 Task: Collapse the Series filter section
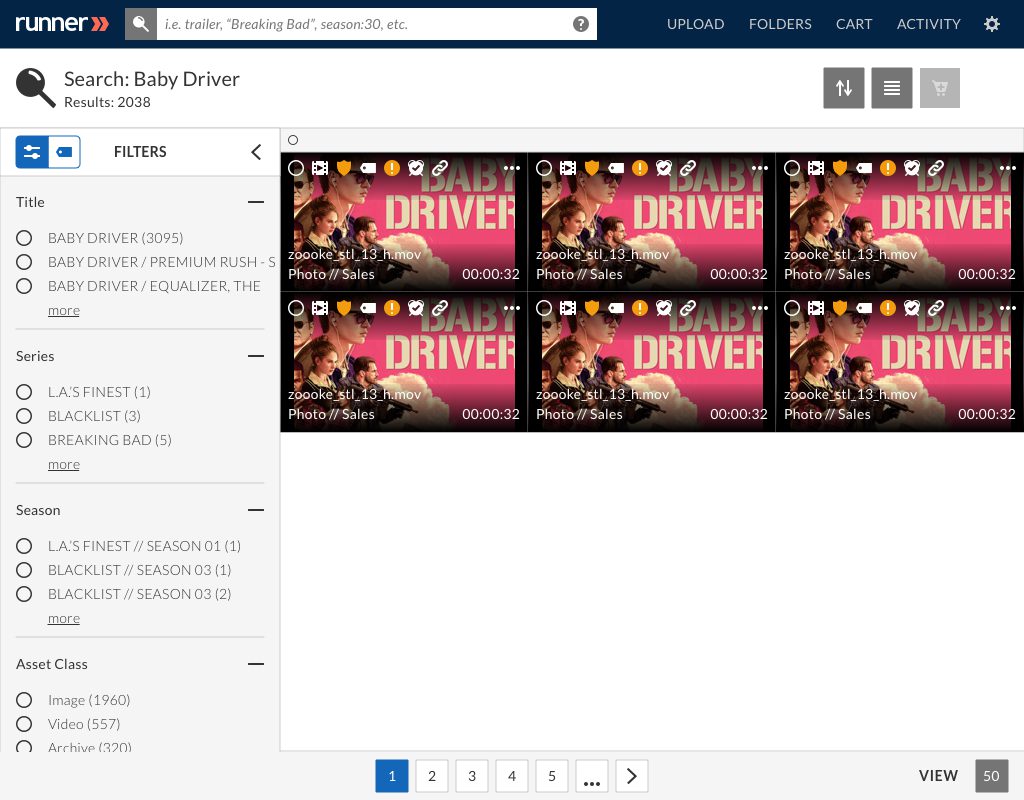coord(256,356)
